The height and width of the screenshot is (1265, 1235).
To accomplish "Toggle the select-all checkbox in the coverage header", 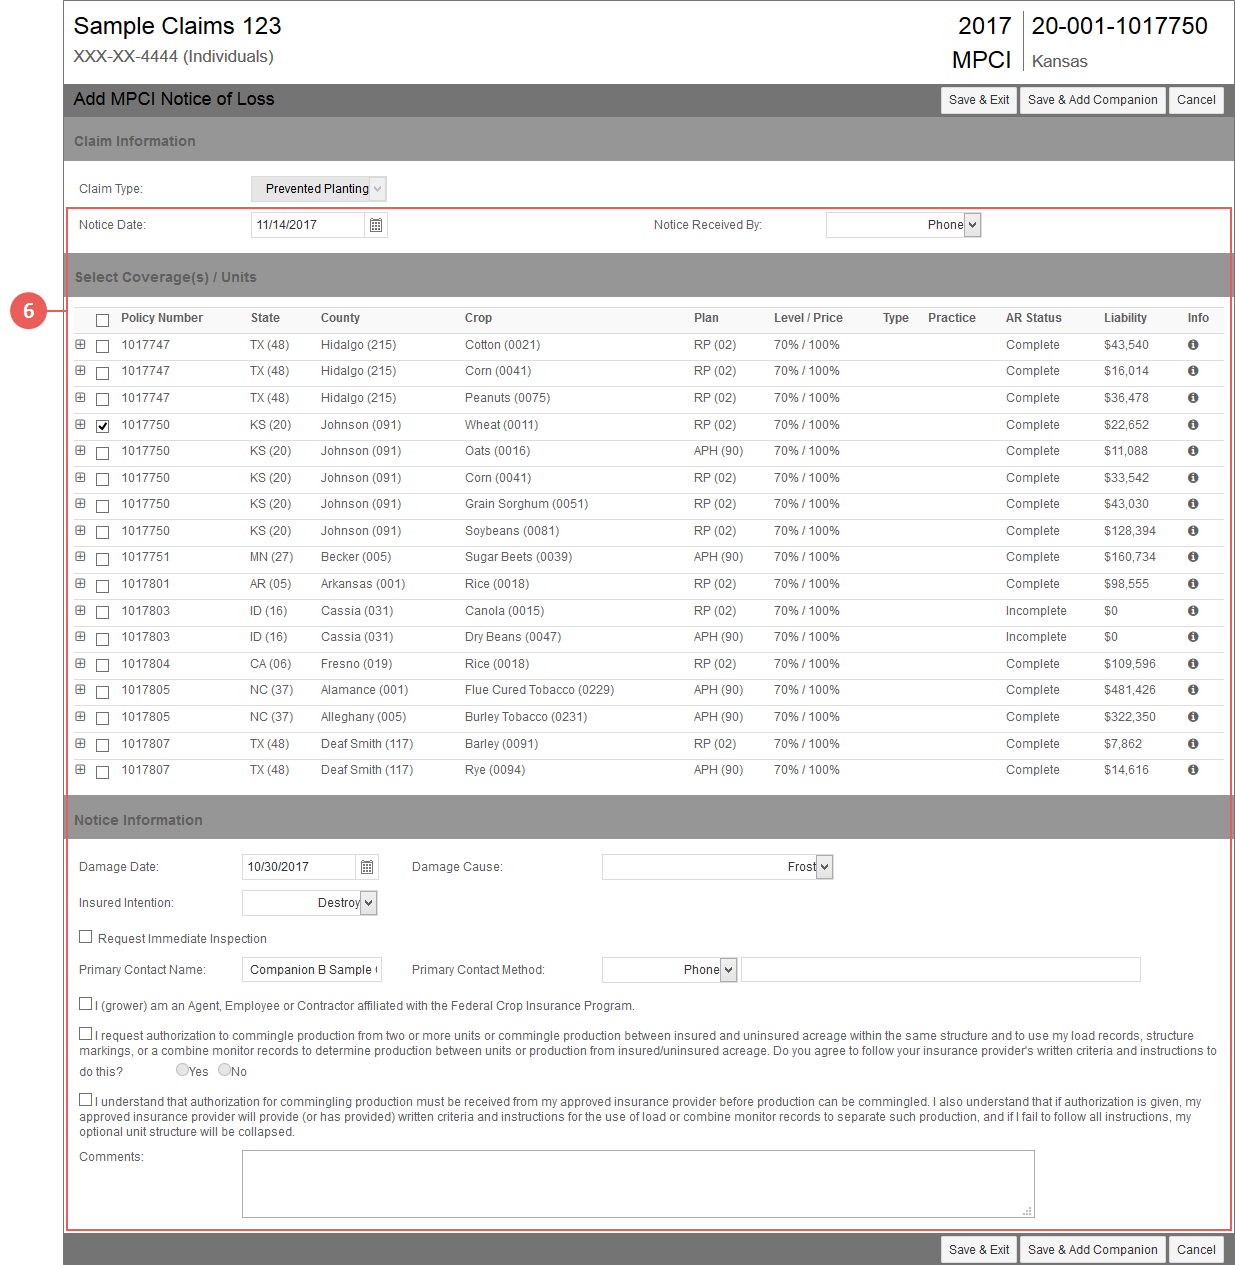I will click(x=102, y=319).
